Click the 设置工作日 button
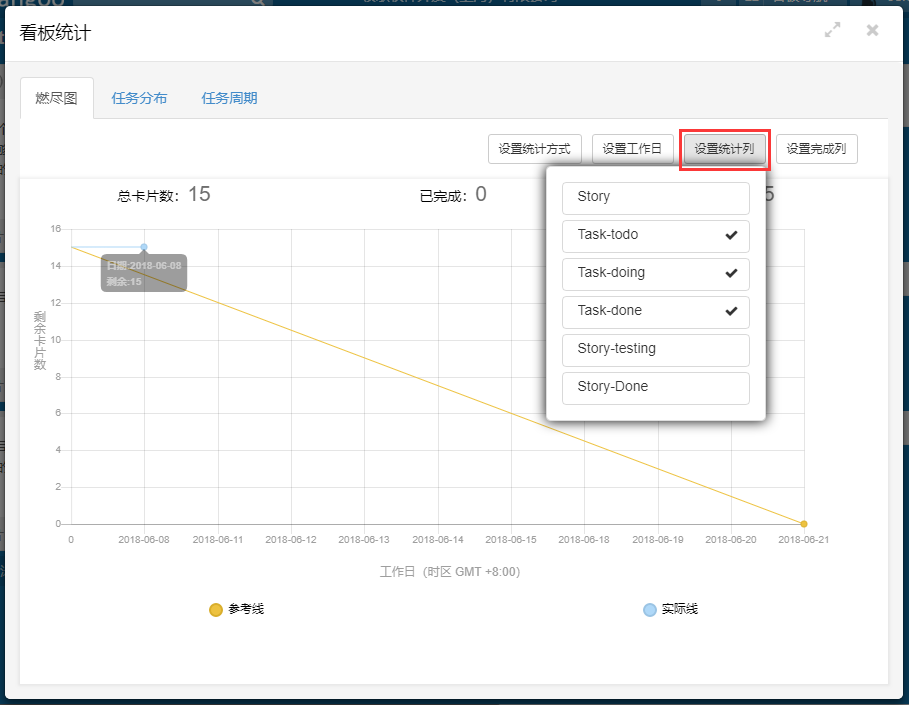 tap(632, 149)
